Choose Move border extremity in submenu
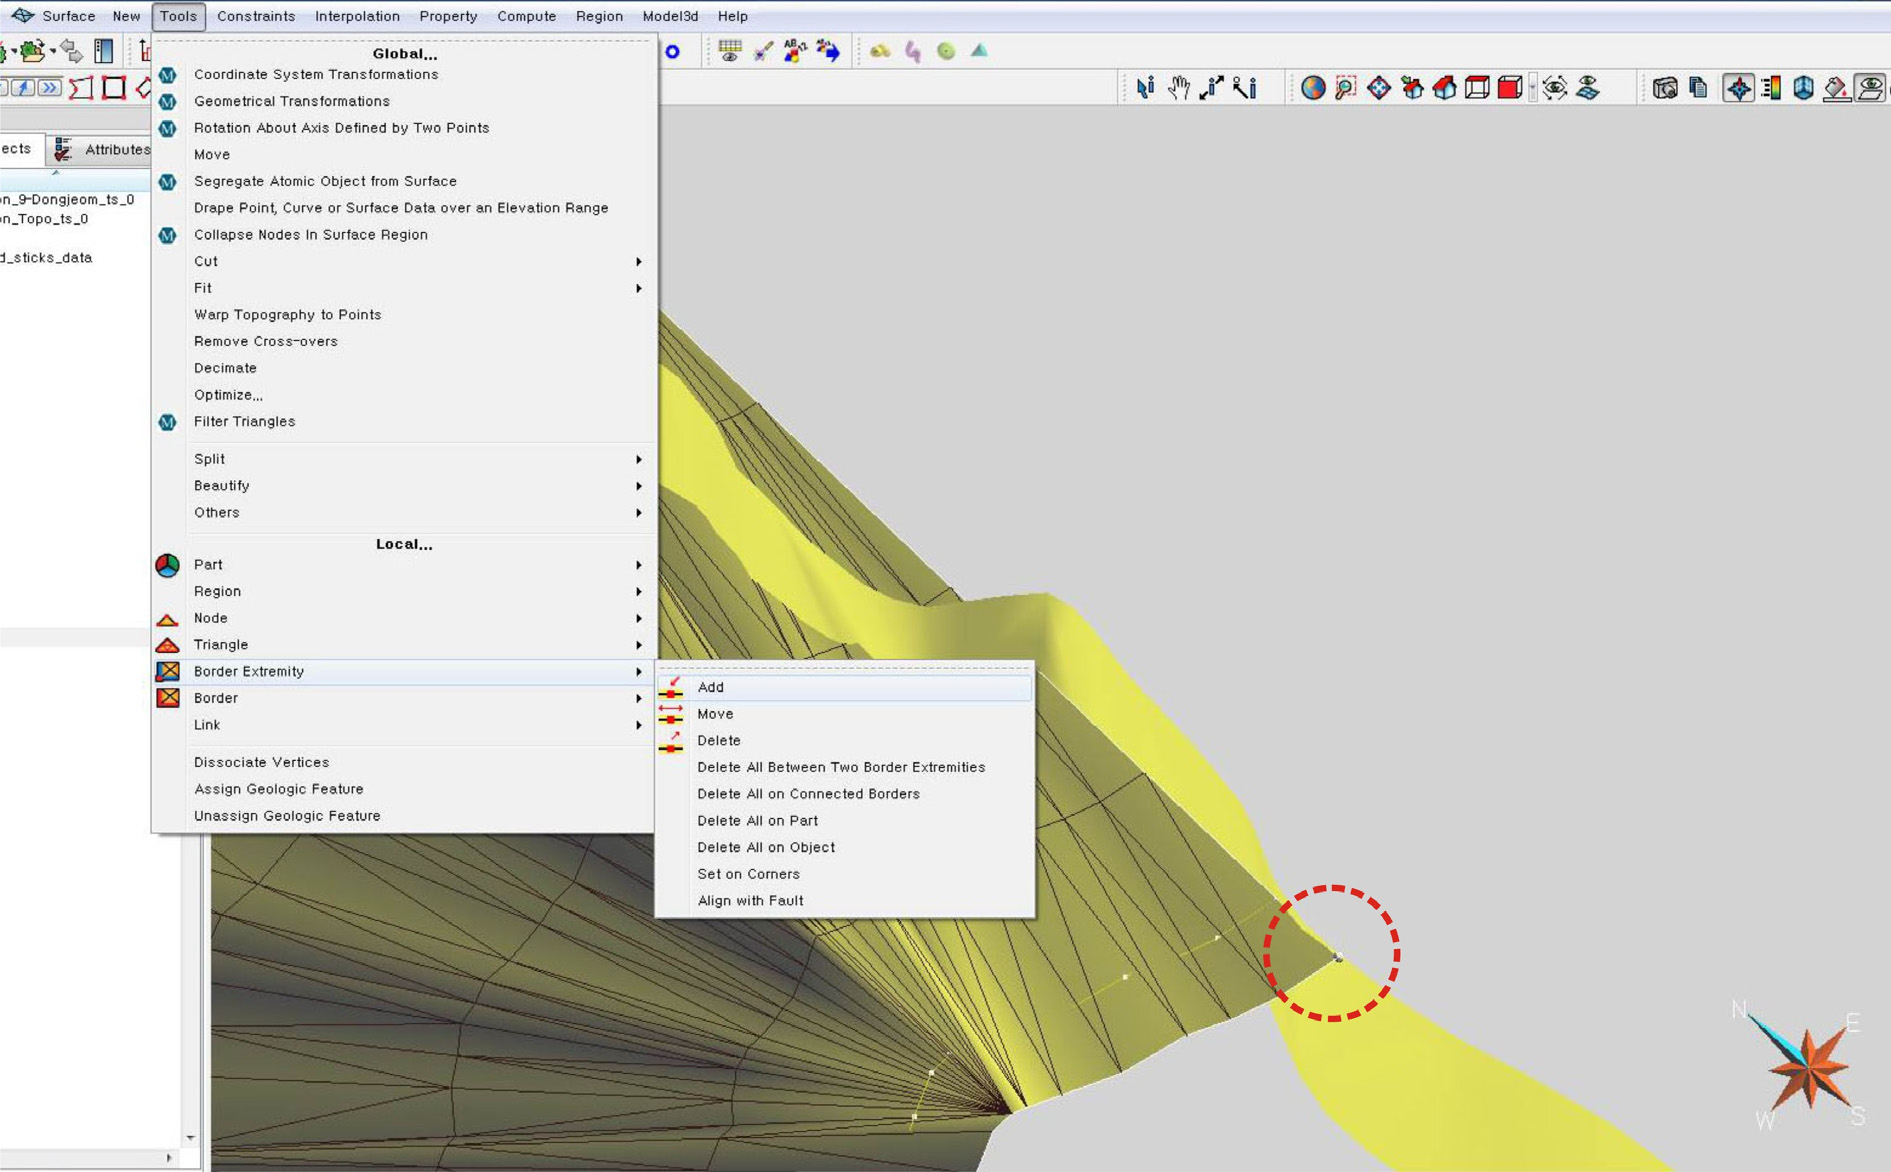This screenshot has width=1891, height=1172. pos(844,714)
